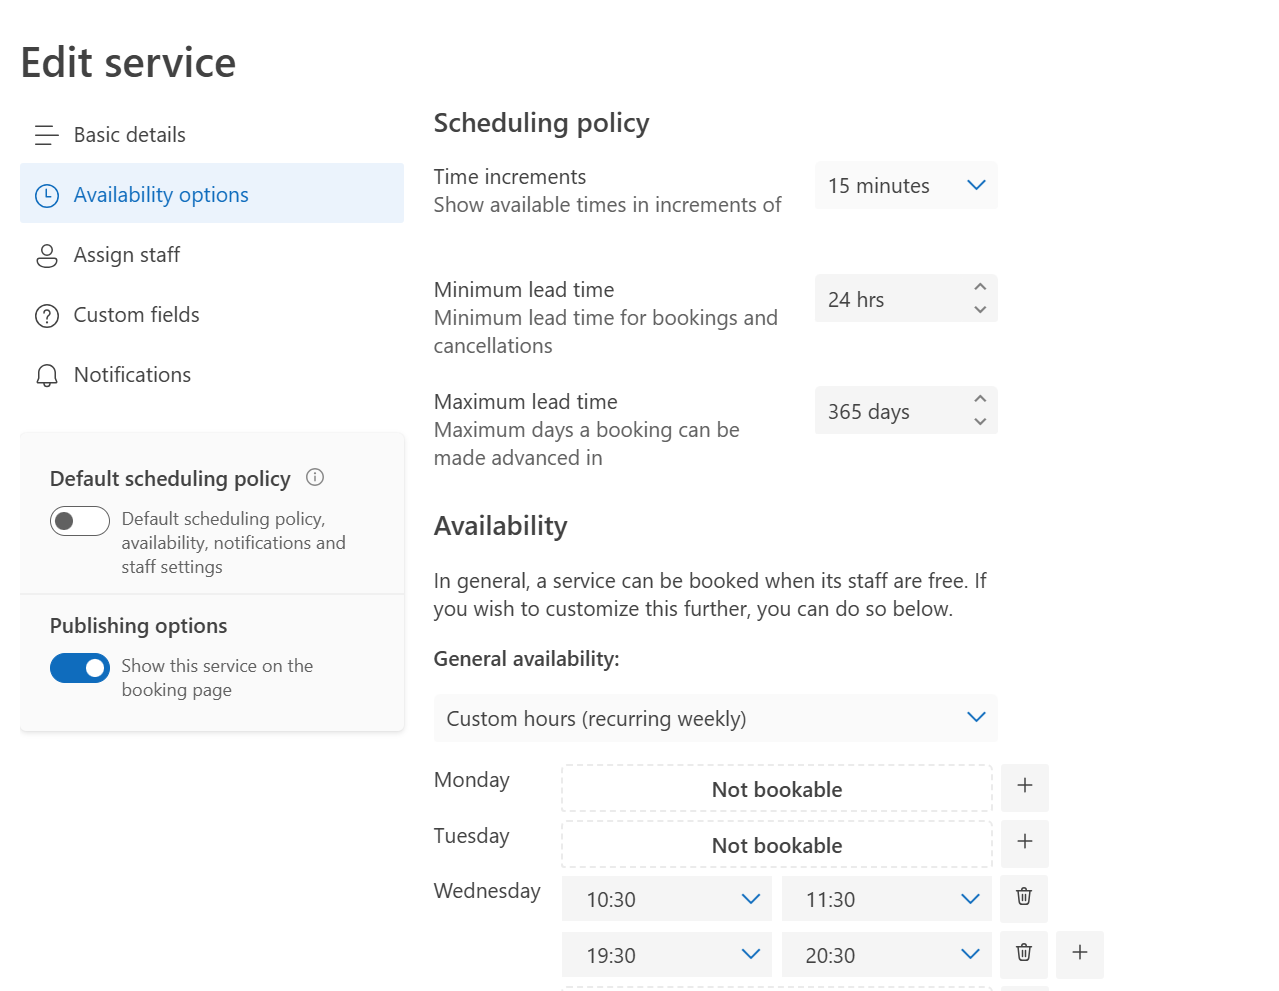1279x991 pixels.
Task: Open Notifications settings section
Action: tap(211, 375)
